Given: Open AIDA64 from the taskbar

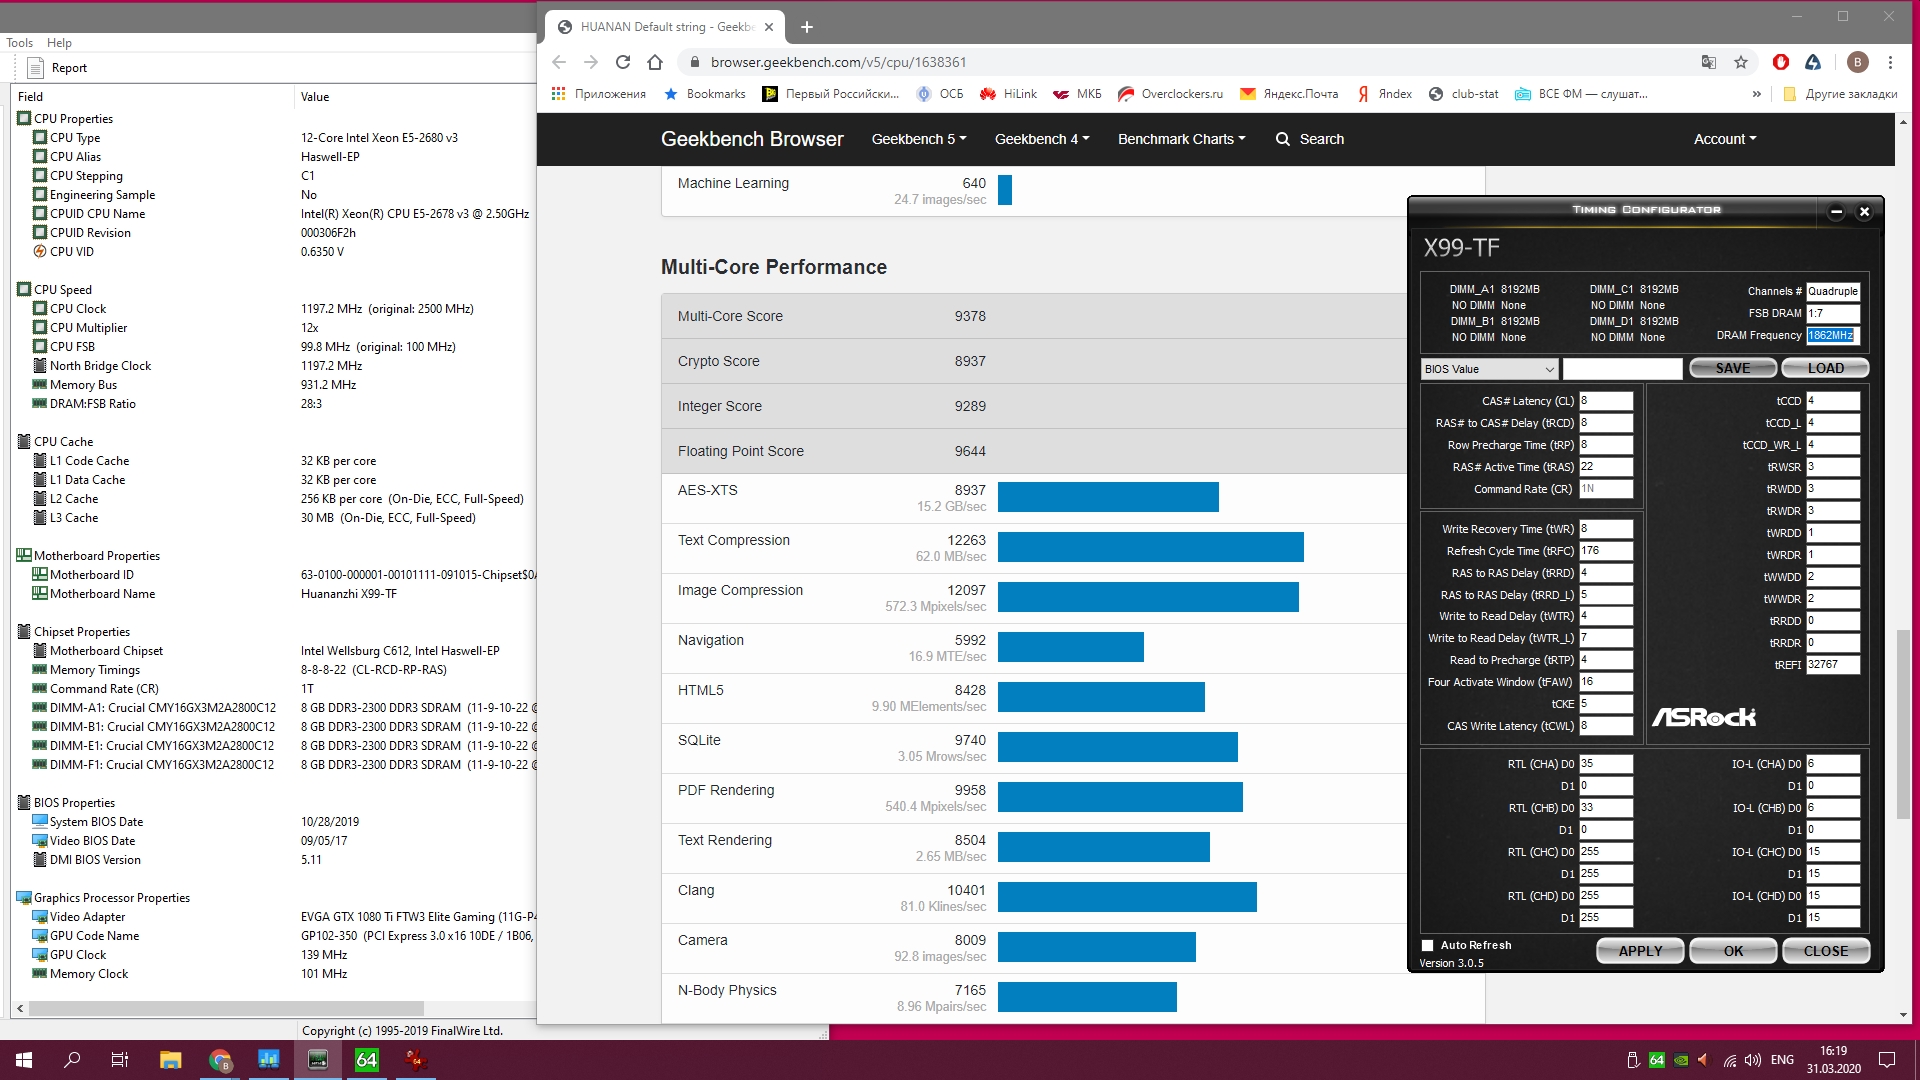Looking at the screenshot, I should [x=367, y=1060].
